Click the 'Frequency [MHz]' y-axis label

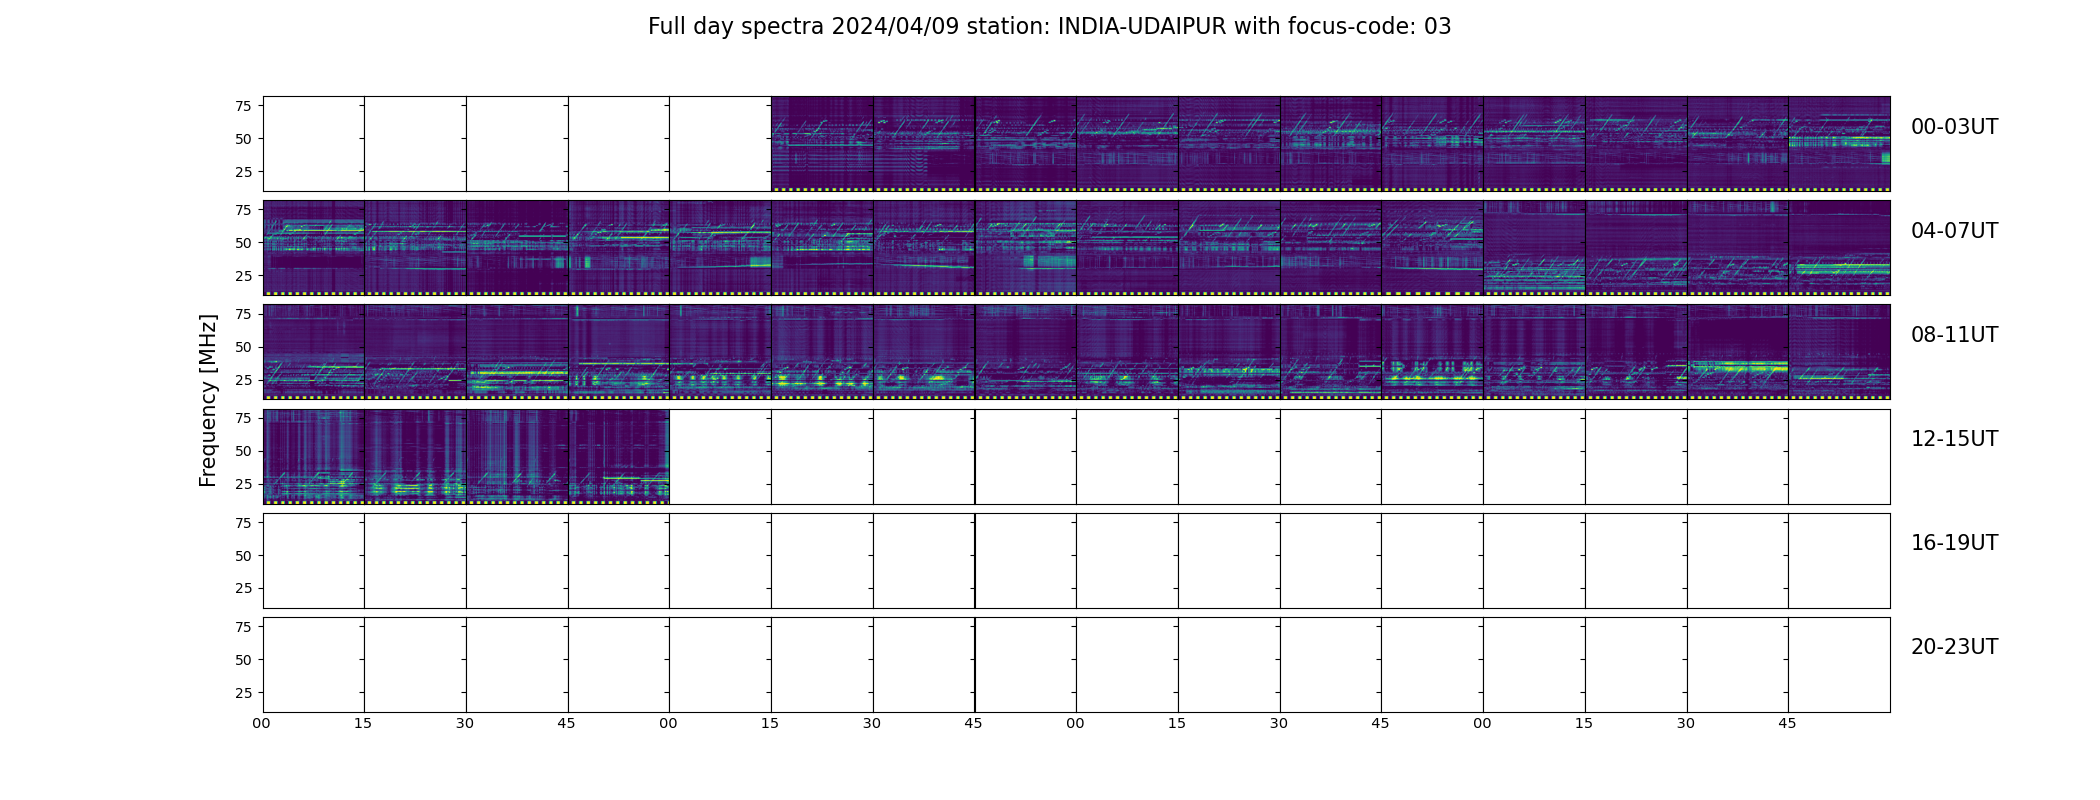(x=208, y=401)
